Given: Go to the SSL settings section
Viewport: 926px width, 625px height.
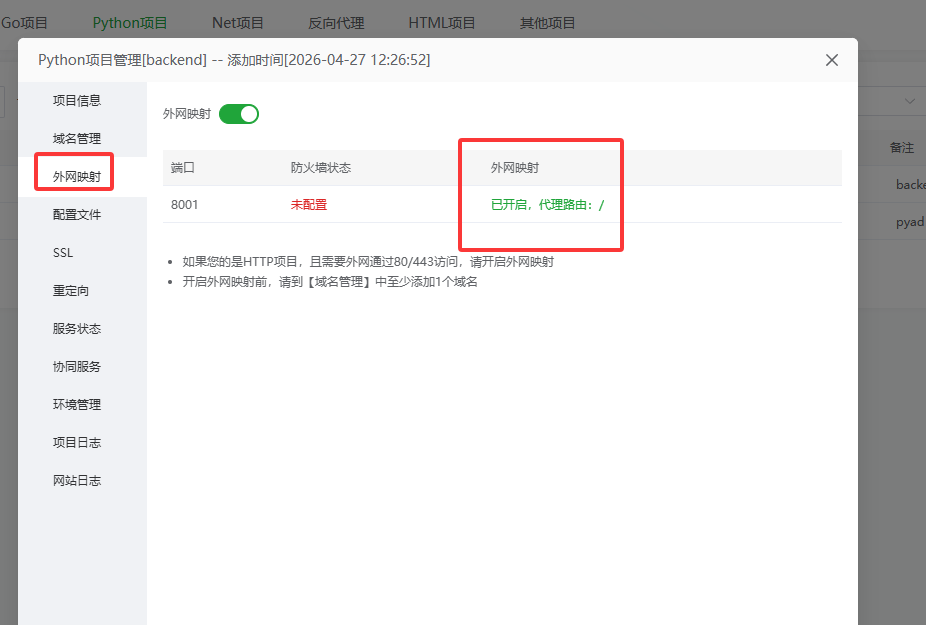Looking at the screenshot, I should pos(63,253).
